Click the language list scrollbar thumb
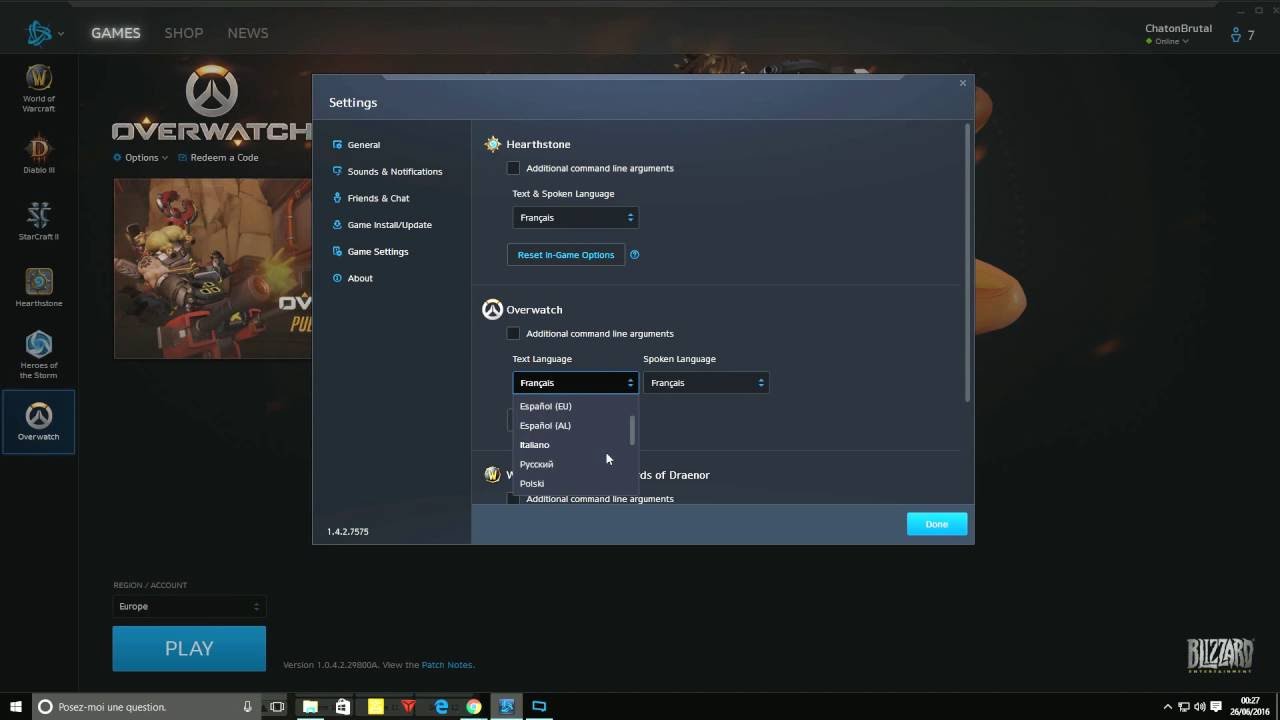The width and height of the screenshot is (1280, 720). click(632, 431)
